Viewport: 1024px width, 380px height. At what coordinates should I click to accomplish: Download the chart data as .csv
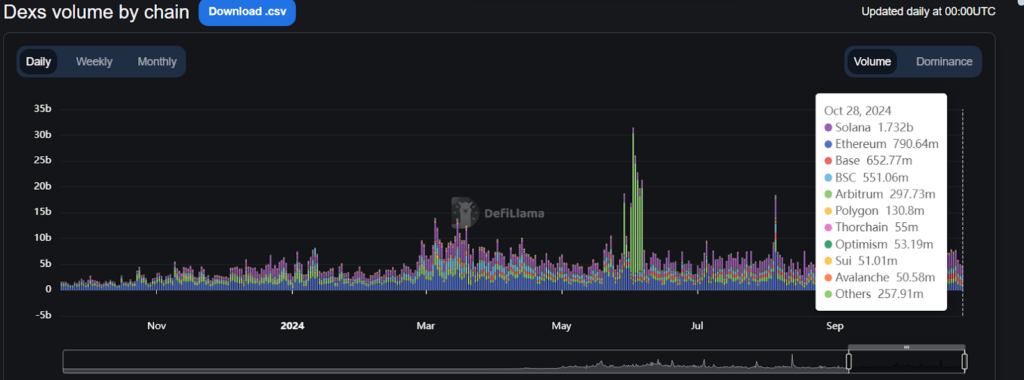[247, 12]
